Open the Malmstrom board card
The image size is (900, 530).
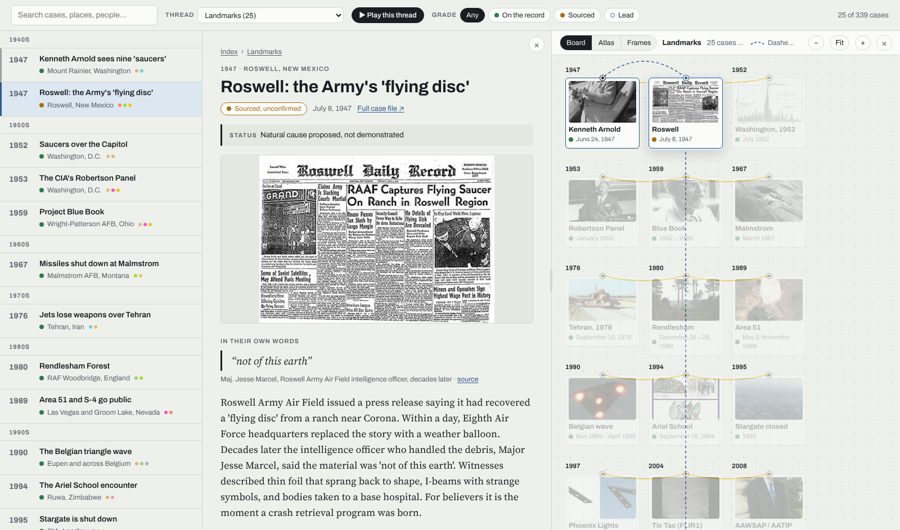tap(769, 212)
